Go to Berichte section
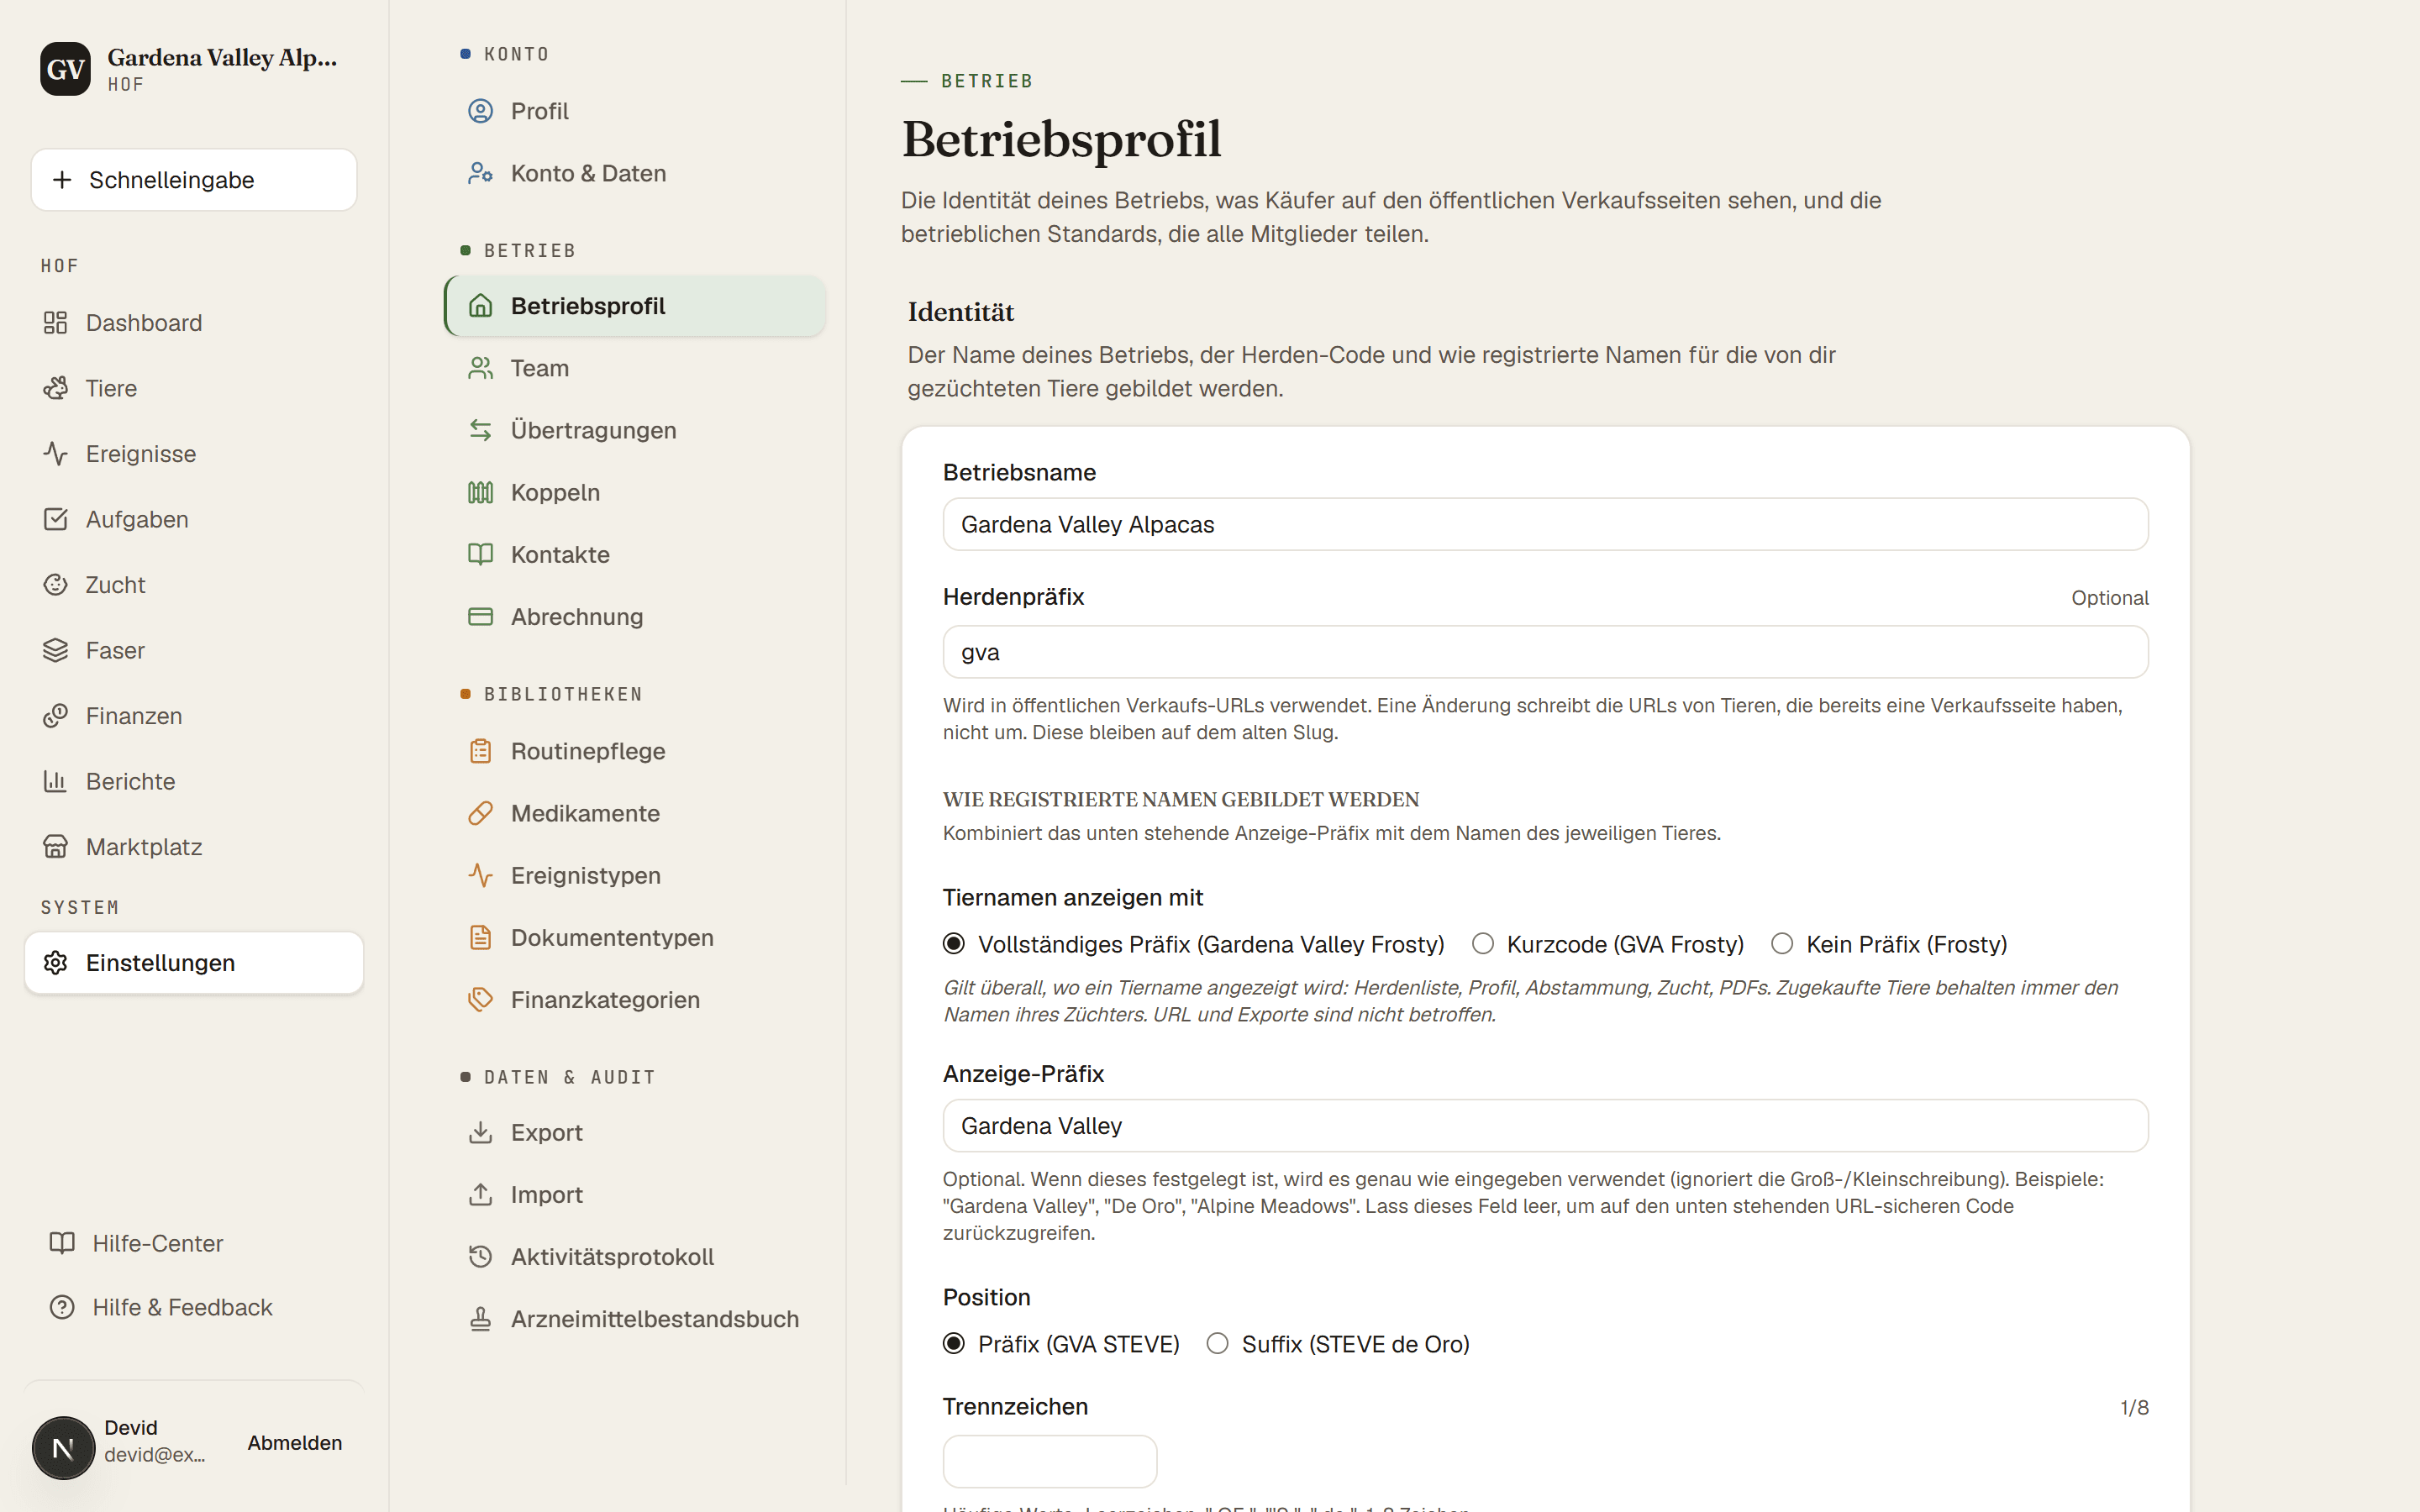Screen dimensions: 2420x1512 point(194,781)
